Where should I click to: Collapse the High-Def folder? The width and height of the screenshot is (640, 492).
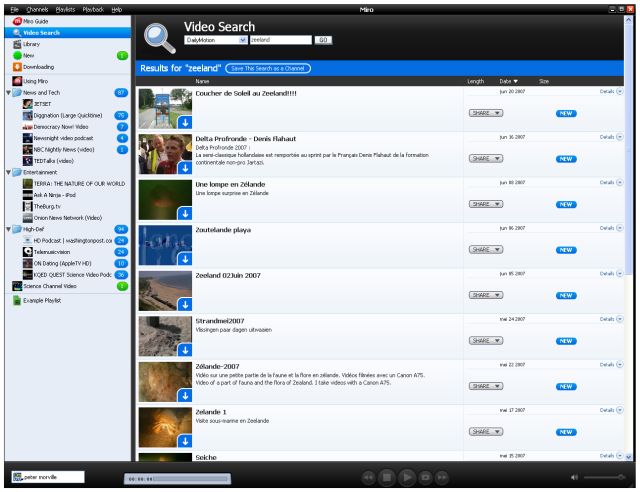pos(8,229)
